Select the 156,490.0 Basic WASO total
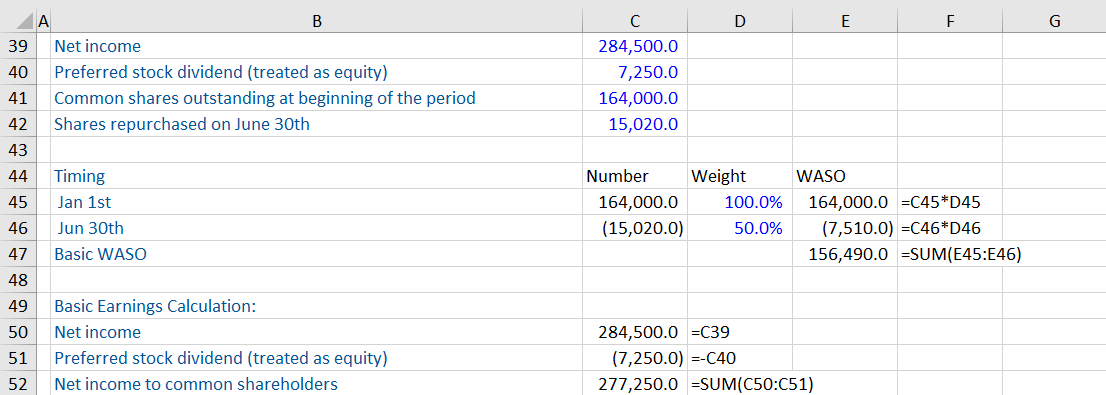1106x395 pixels. tap(845, 254)
